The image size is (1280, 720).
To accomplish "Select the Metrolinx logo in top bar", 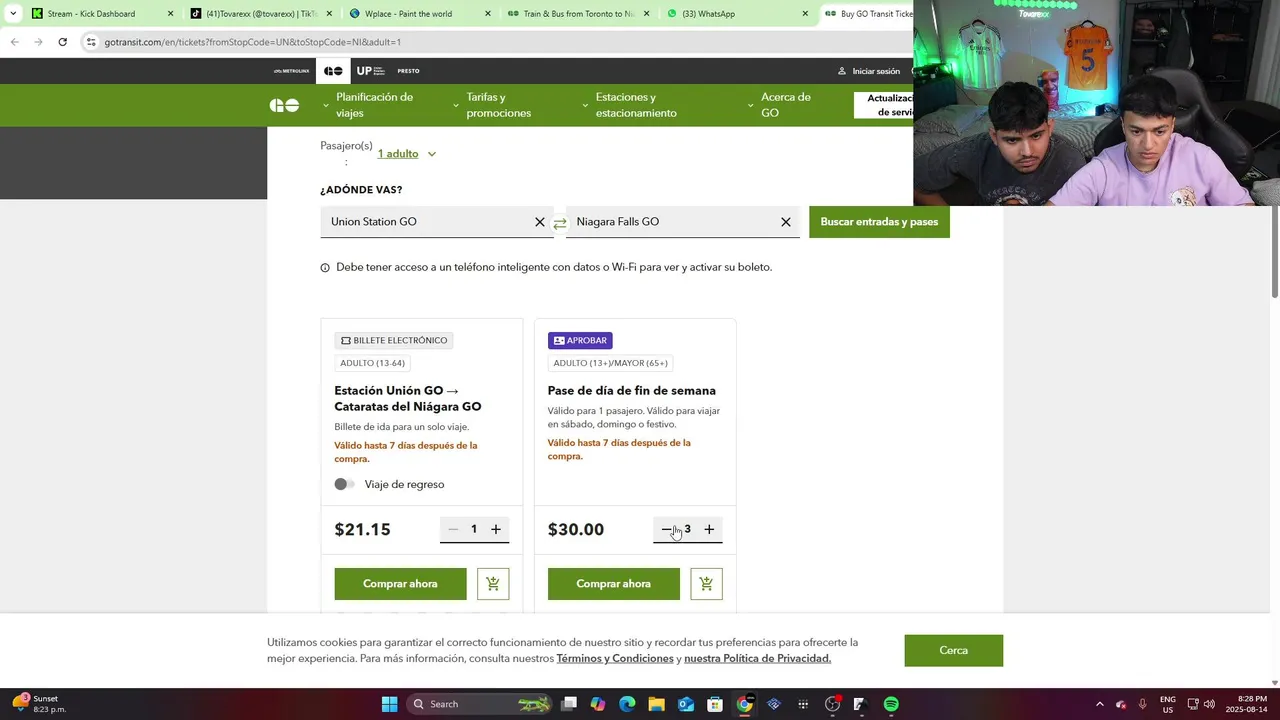I will [x=292, y=71].
